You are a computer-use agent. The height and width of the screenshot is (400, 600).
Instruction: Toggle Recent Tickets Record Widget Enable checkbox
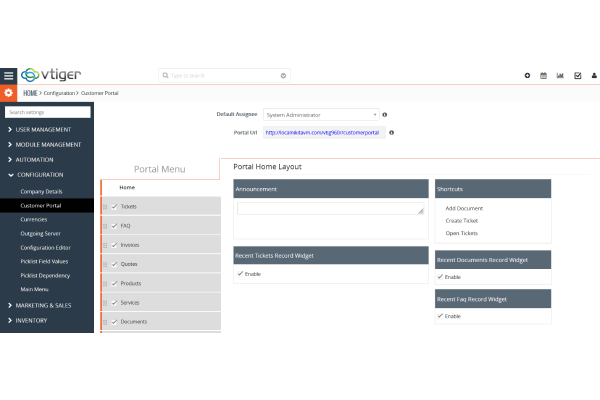pyautogui.click(x=239, y=273)
